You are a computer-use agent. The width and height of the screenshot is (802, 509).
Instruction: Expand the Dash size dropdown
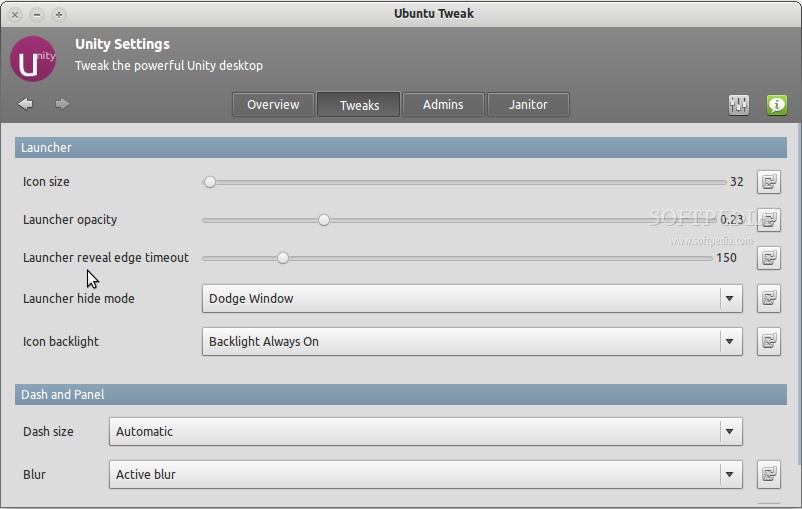click(x=426, y=431)
